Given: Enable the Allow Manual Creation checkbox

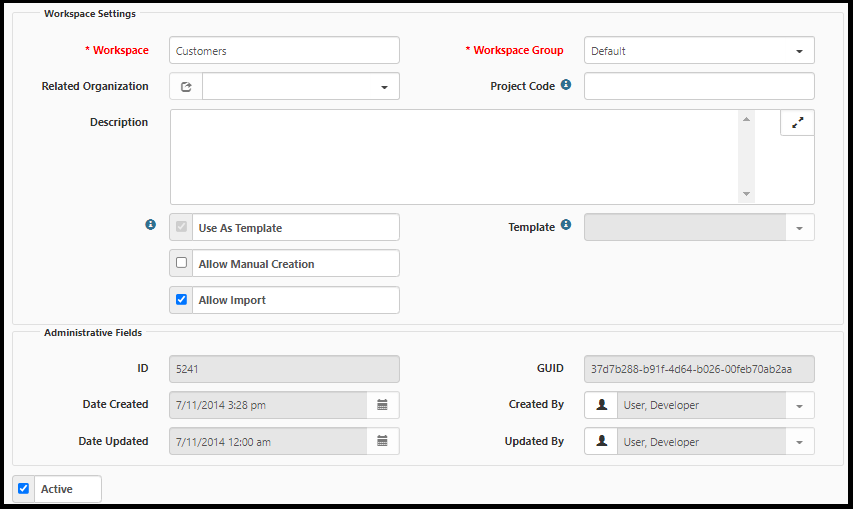Looking at the screenshot, I should click(182, 264).
